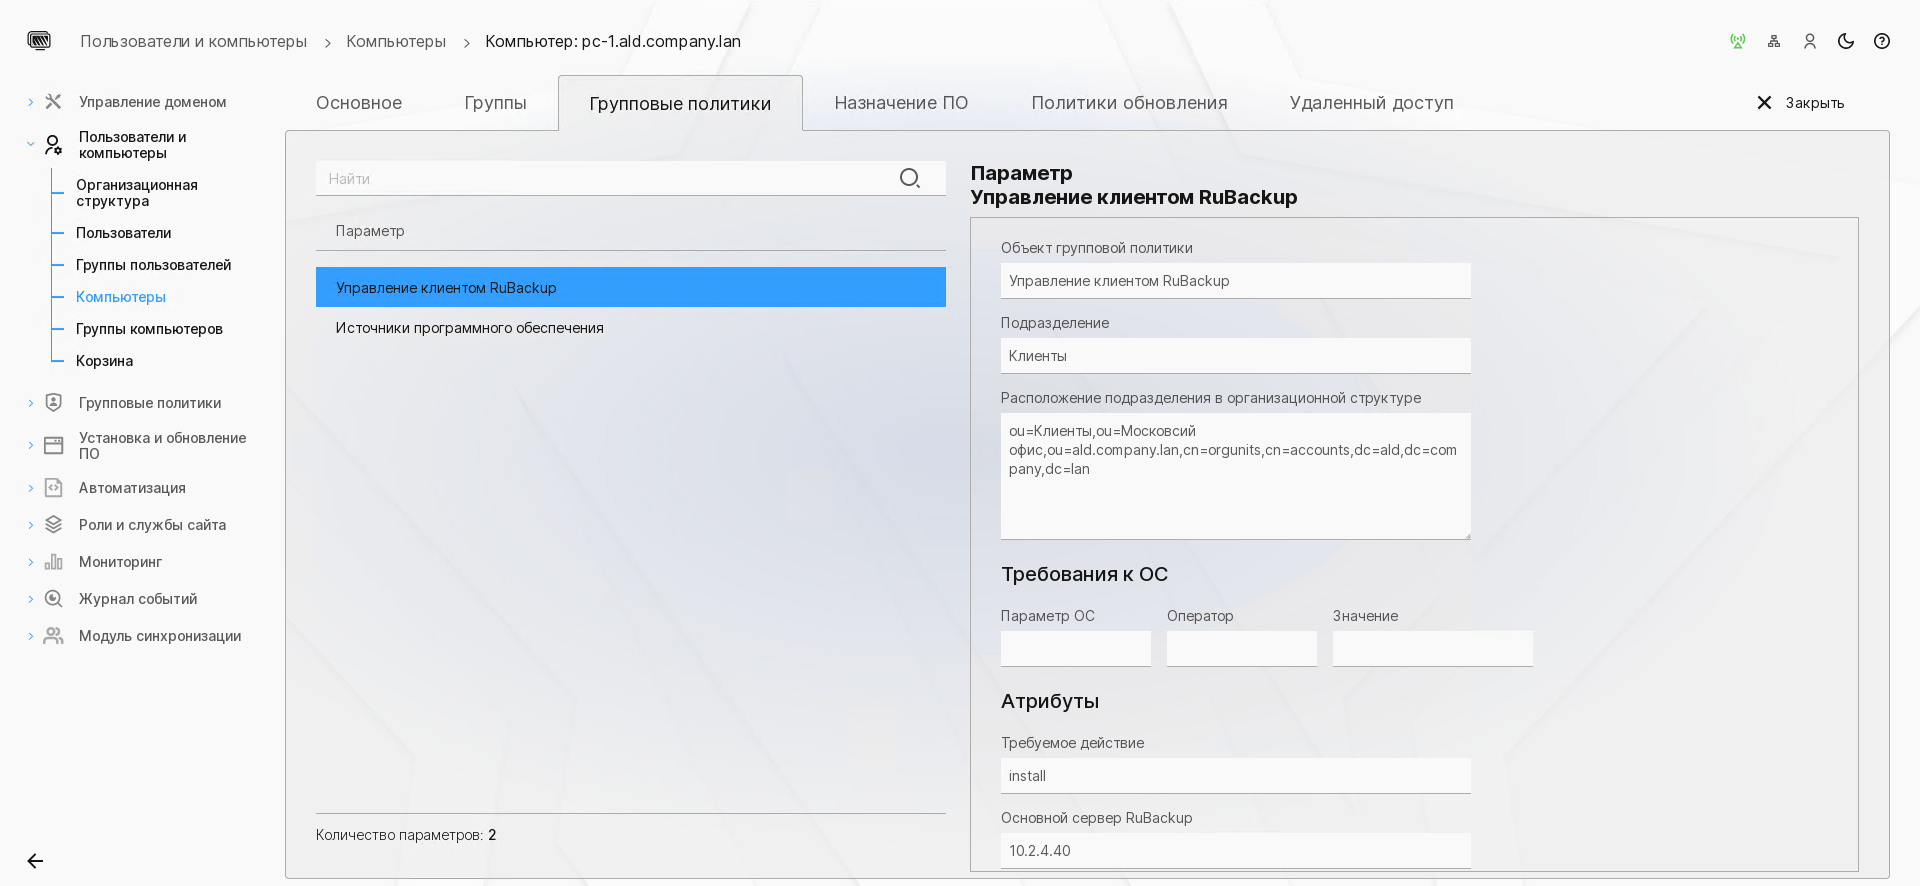This screenshot has width=1920, height=886.
Task: Expand the Роли и службы сайта section
Action: [x=31, y=525]
